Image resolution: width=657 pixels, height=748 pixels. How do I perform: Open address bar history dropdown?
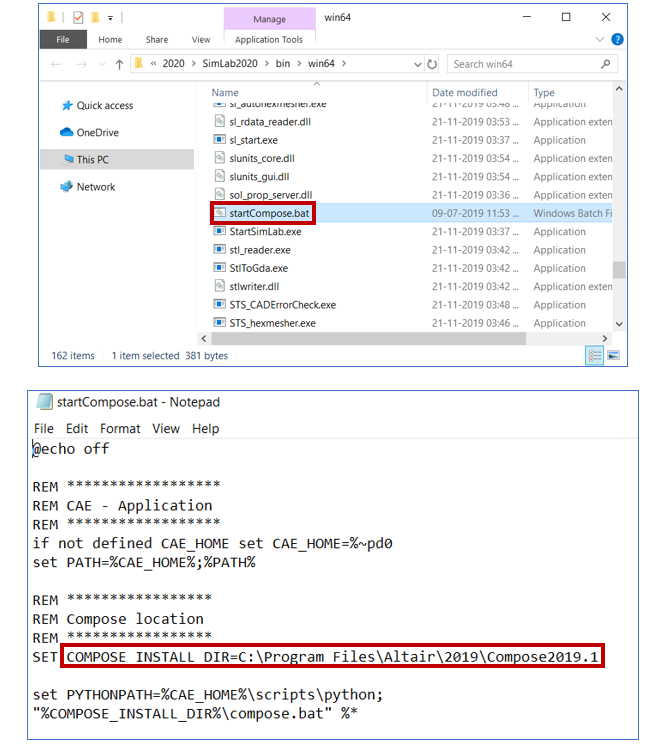point(417,64)
